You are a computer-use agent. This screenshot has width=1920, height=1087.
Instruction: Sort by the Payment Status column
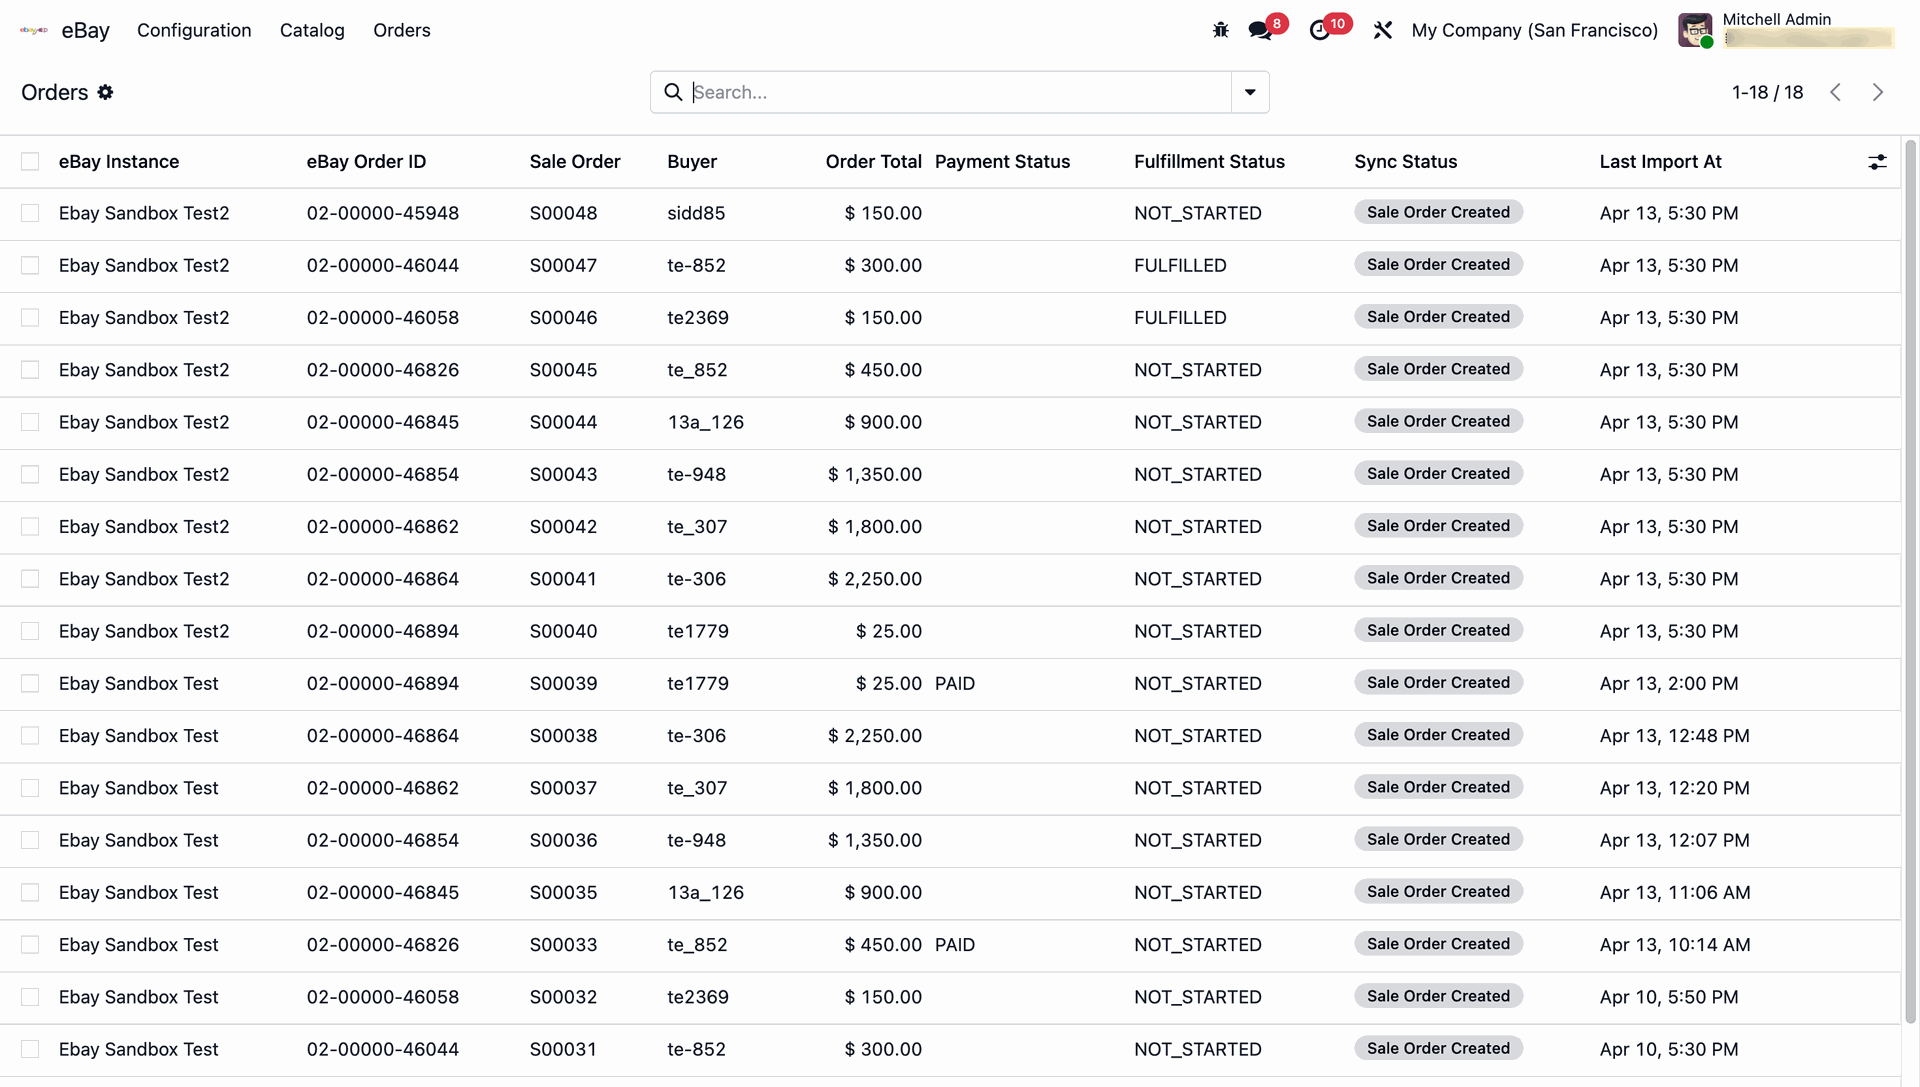point(1002,162)
